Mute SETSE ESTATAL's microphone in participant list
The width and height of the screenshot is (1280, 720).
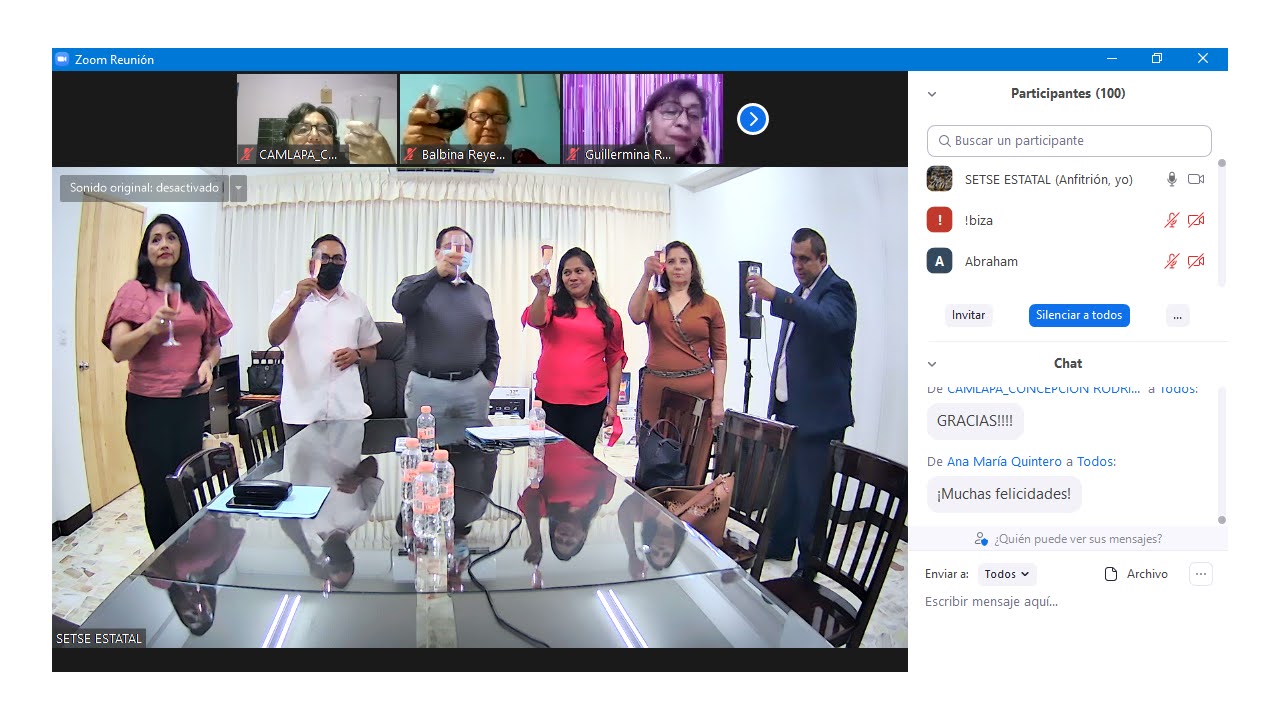click(x=1172, y=179)
